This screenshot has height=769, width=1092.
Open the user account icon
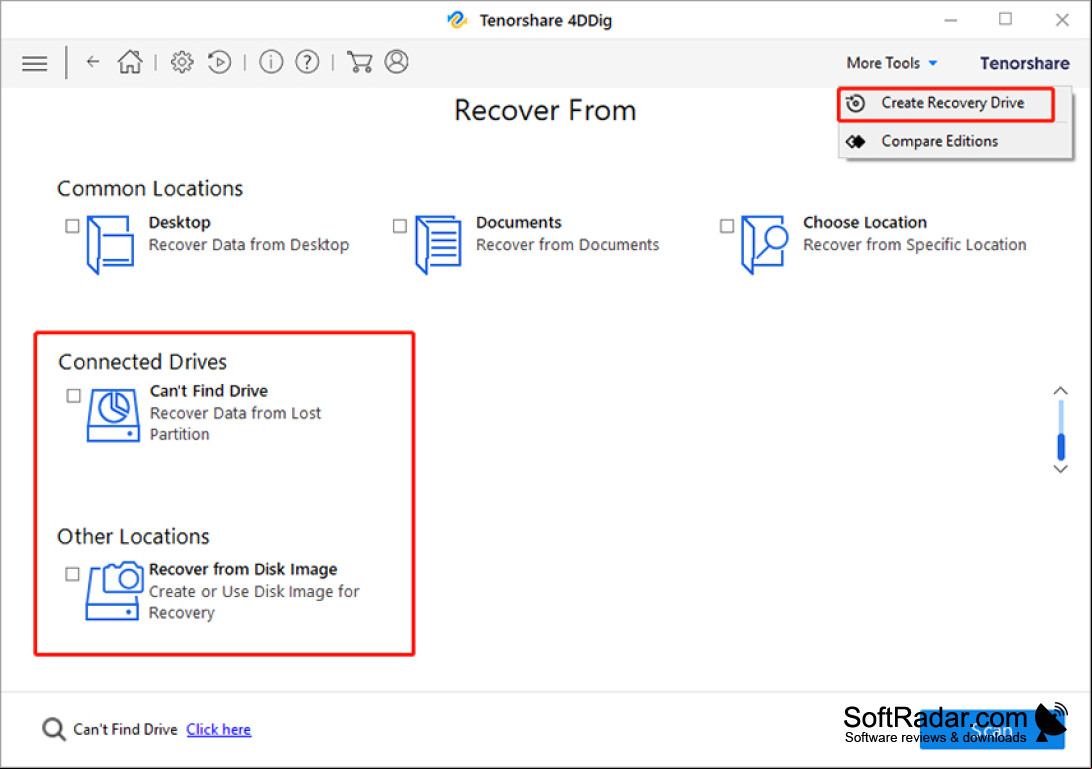(x=396, y=62)
